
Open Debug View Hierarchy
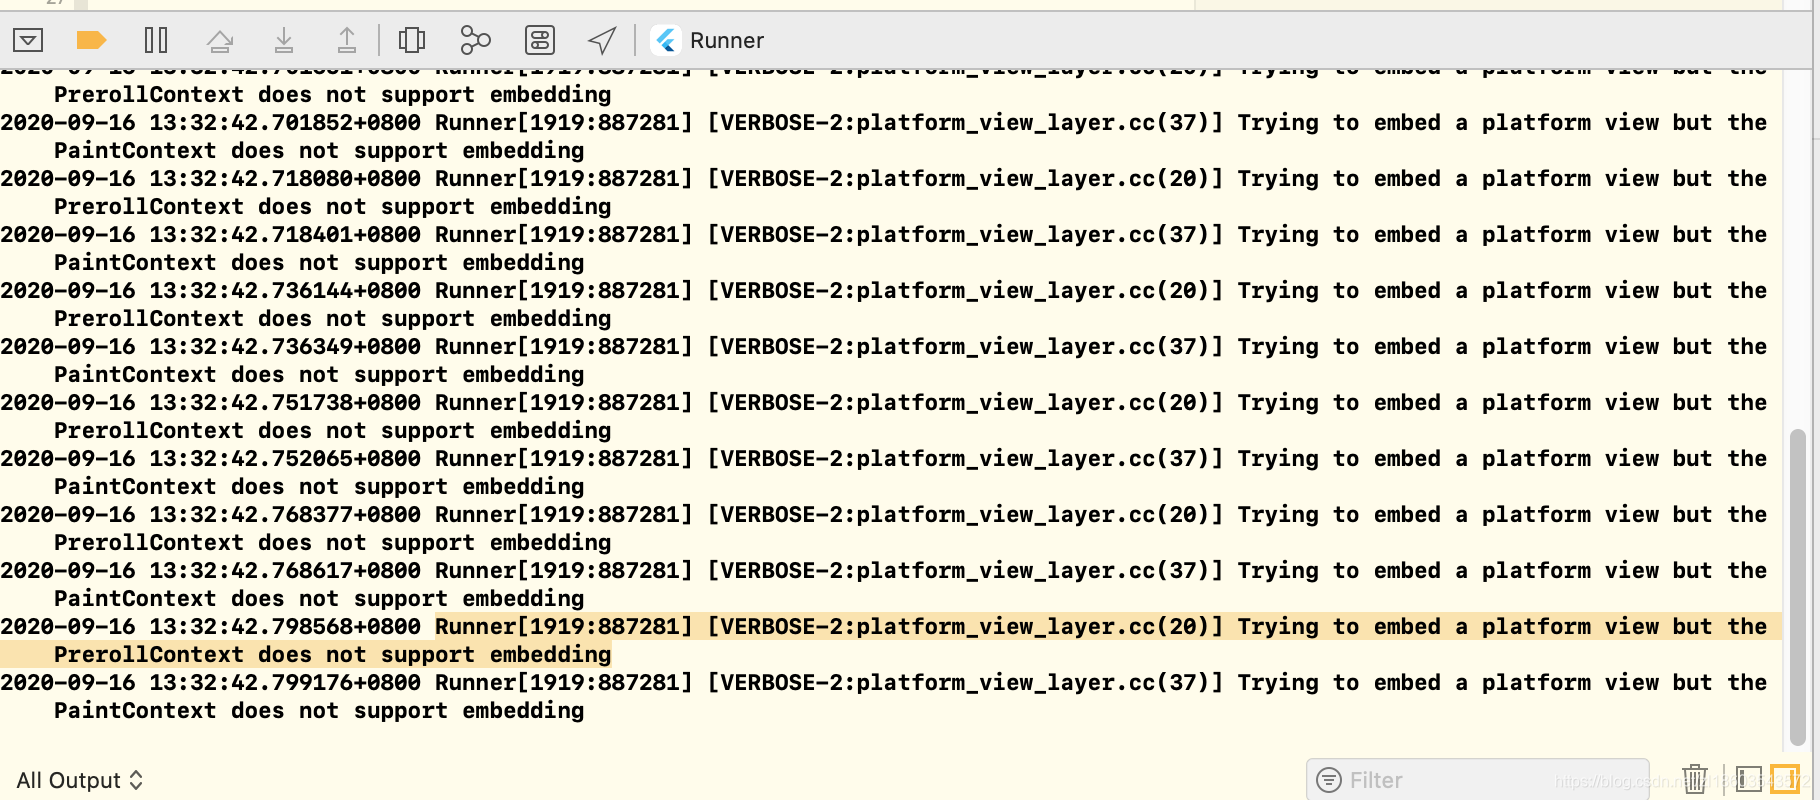(412, 40)
